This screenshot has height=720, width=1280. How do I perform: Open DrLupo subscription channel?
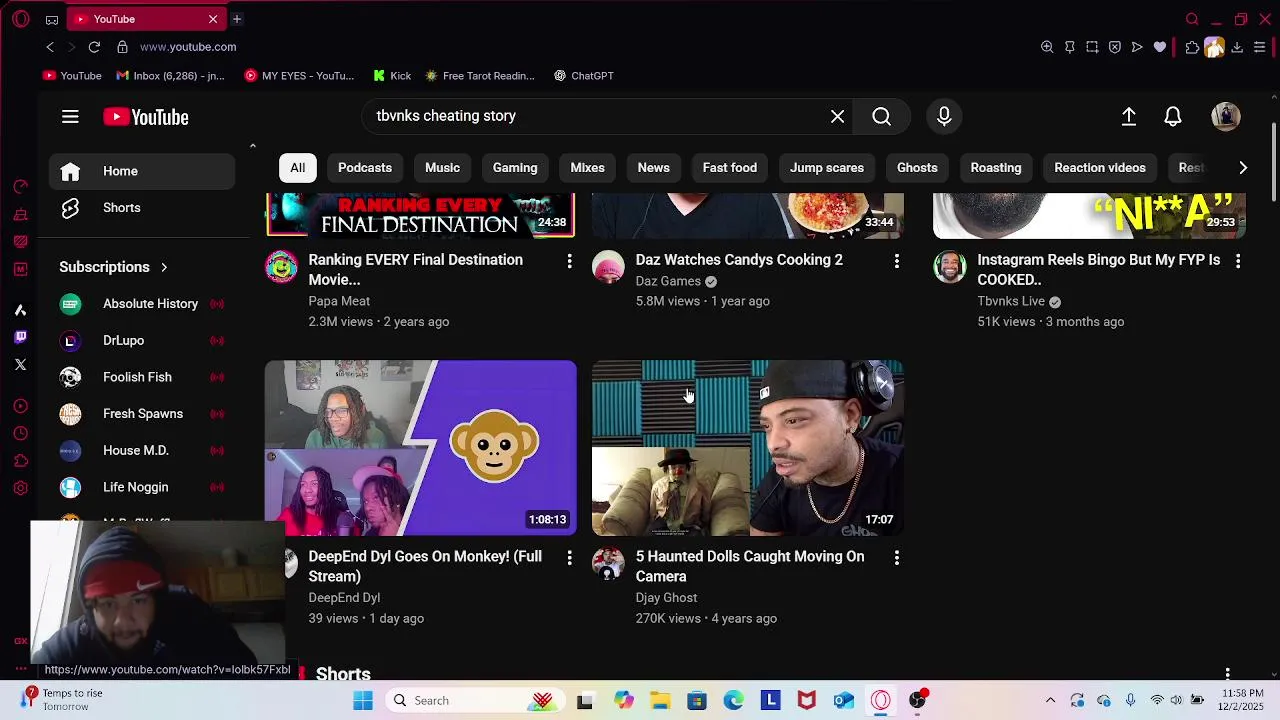click(x=142, y=341)
